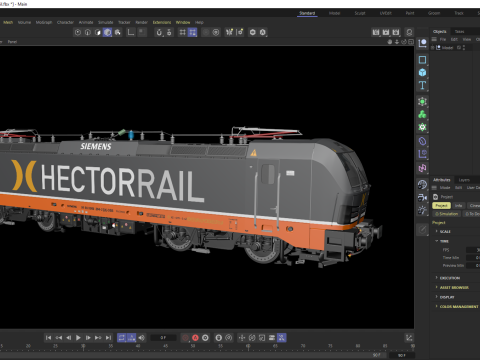
Task: Open the MoGraph menu
Action: click(44, 22)
